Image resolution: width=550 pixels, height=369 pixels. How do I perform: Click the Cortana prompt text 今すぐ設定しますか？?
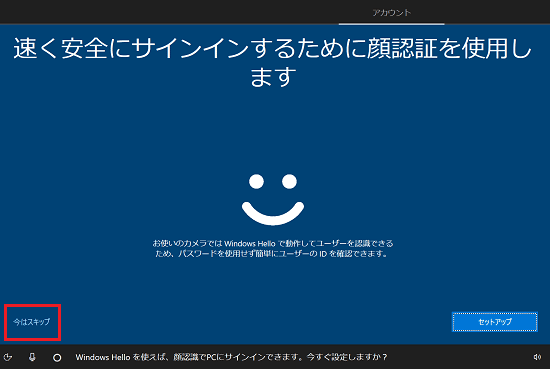tap(347, 357)
